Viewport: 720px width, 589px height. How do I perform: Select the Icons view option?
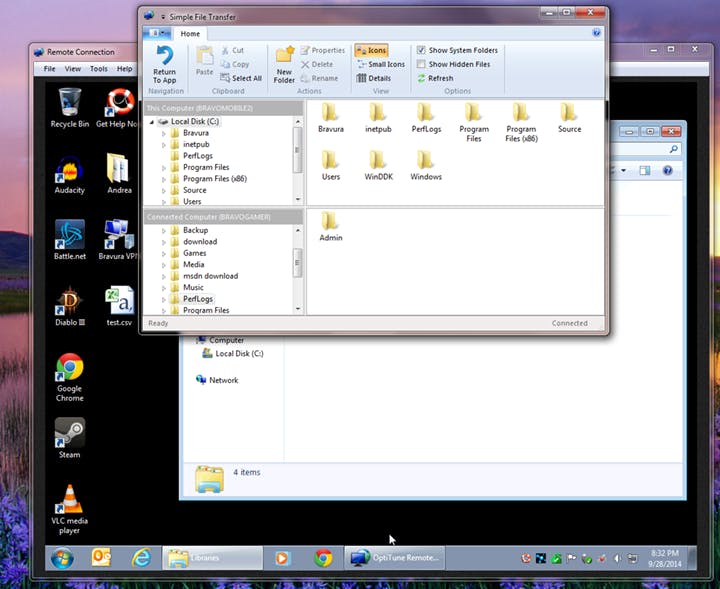click(370, 50)
